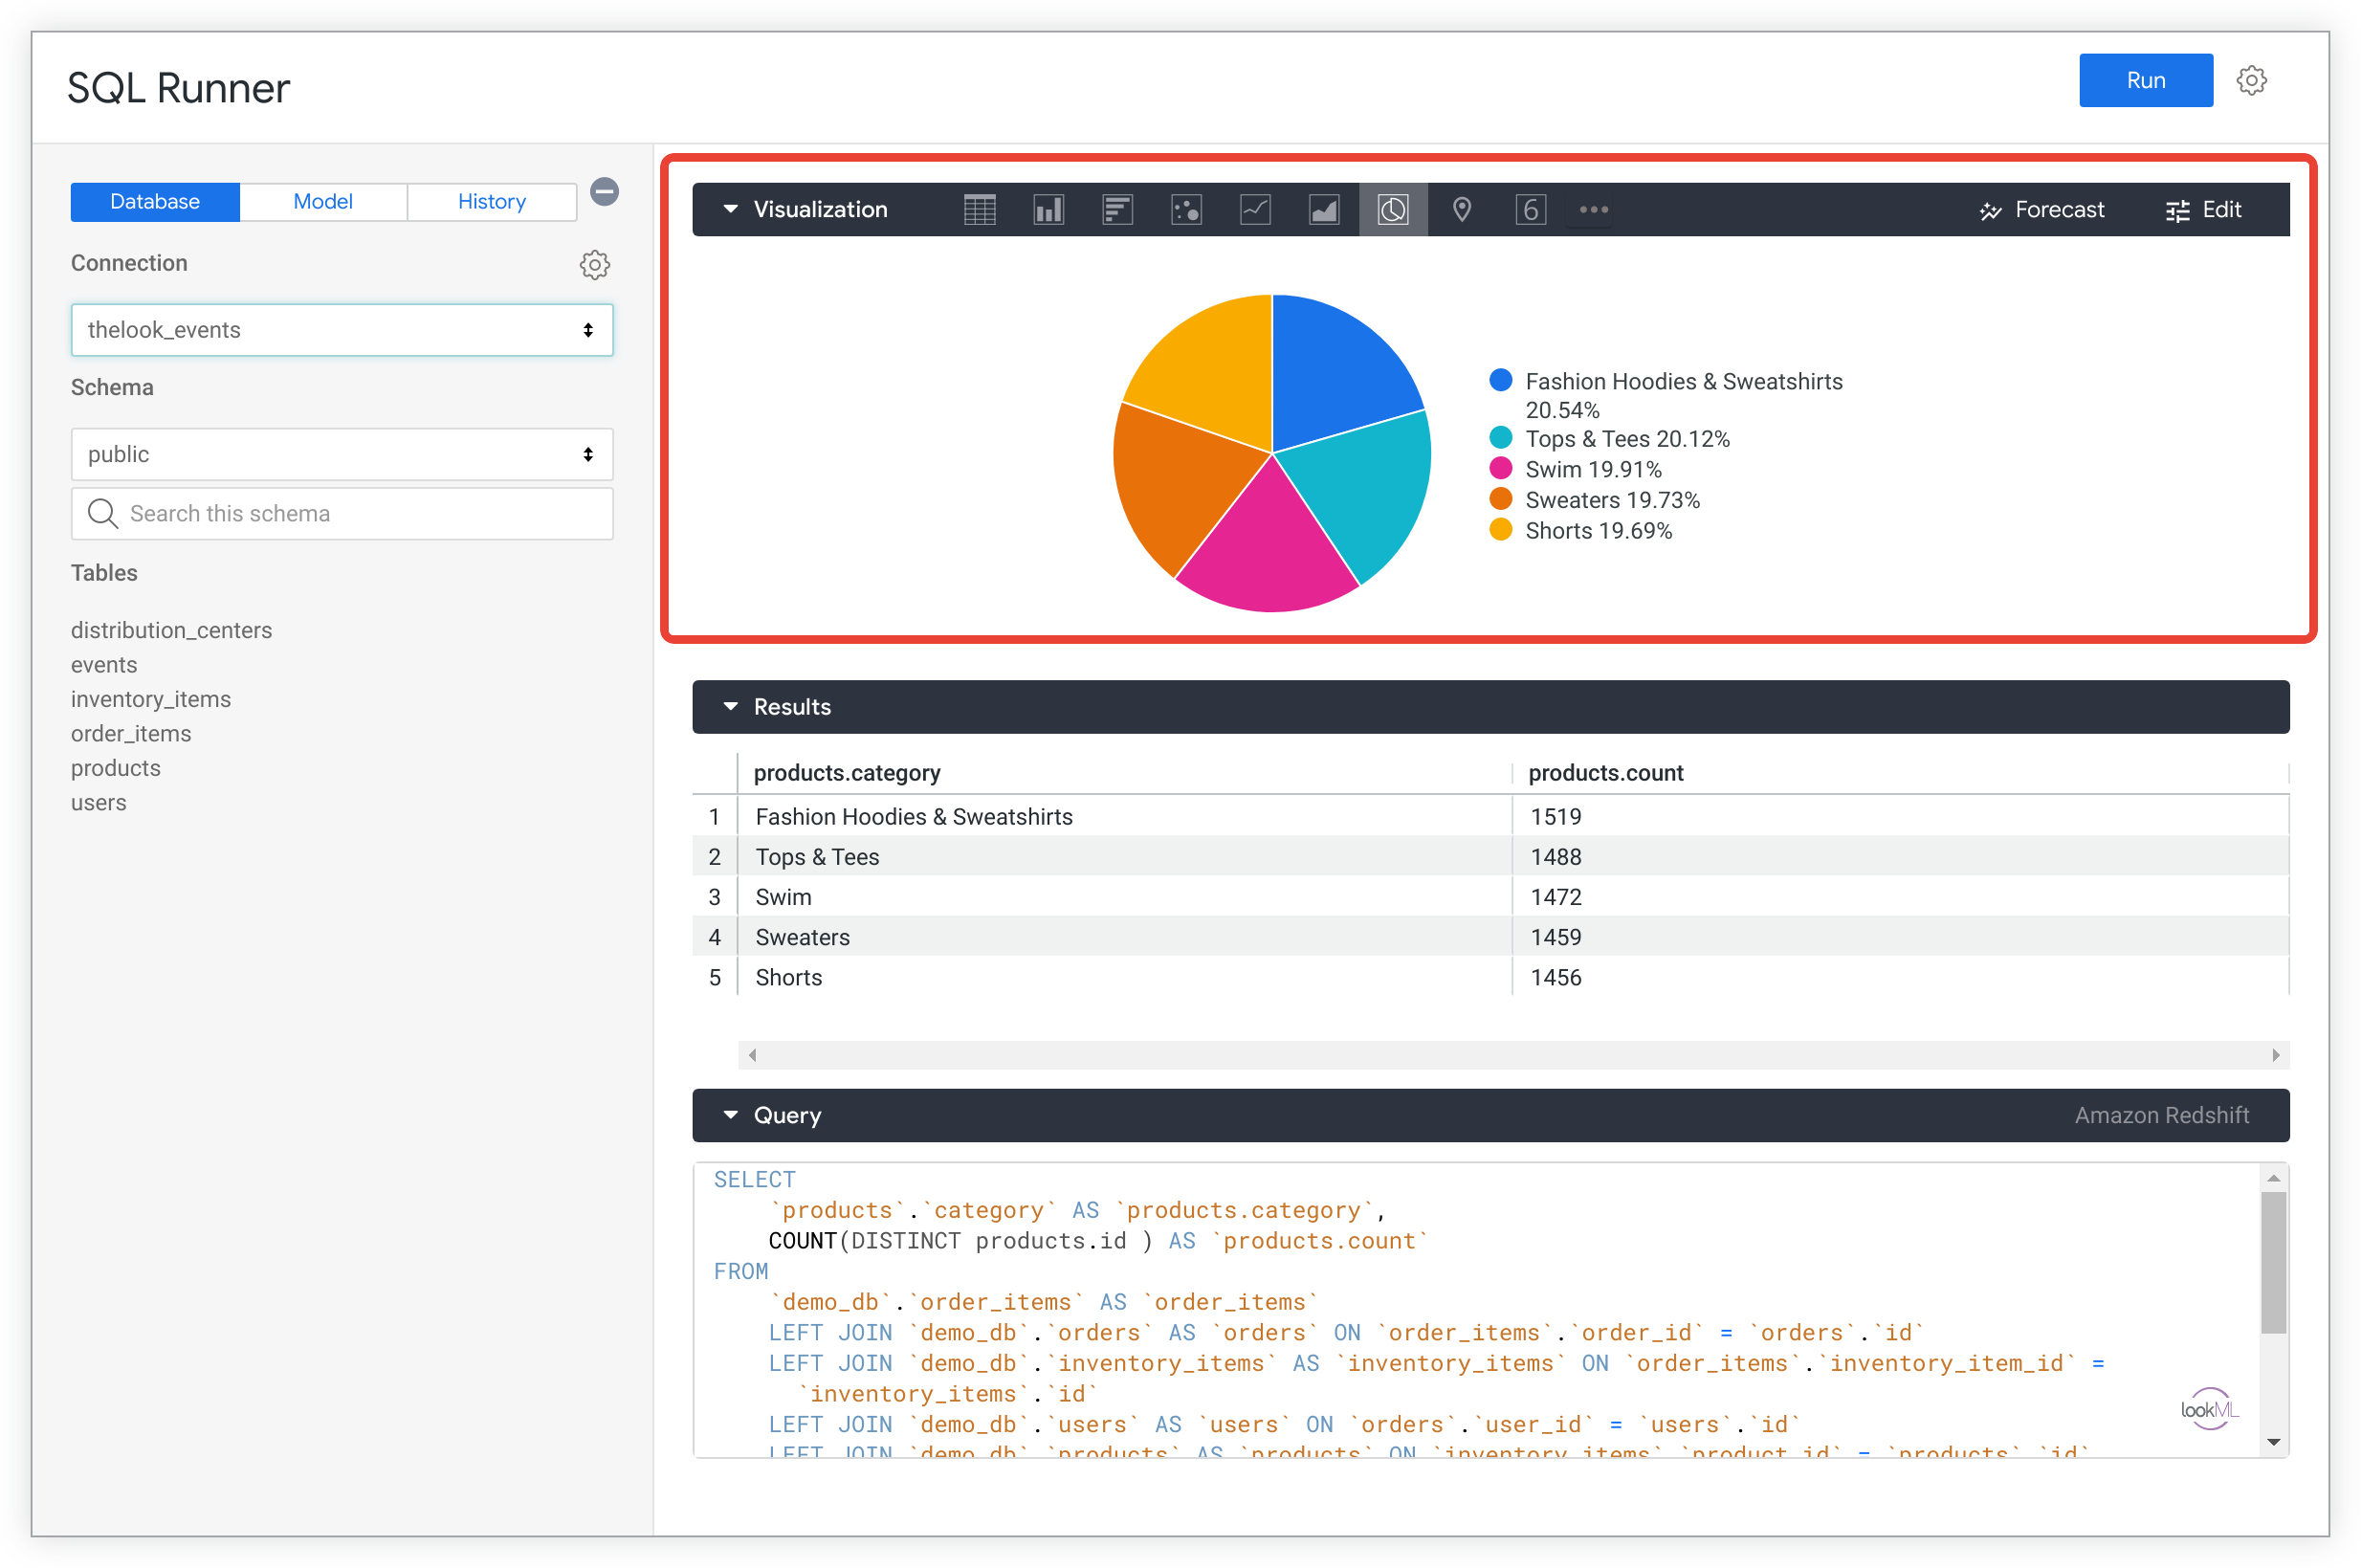Switch to column chart visualization
This screenshot has height=1568, width=2361.
(1048, 209)
